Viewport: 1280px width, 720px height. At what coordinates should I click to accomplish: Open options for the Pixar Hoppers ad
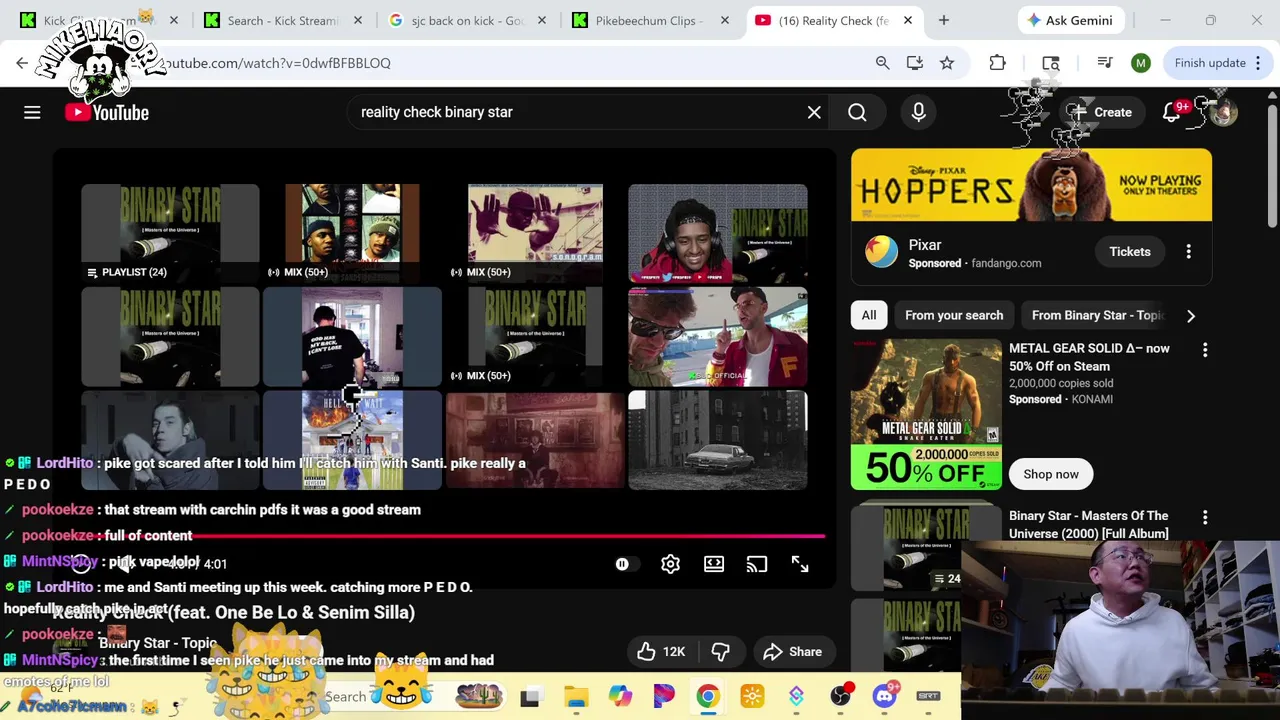tap(1188, 252)
